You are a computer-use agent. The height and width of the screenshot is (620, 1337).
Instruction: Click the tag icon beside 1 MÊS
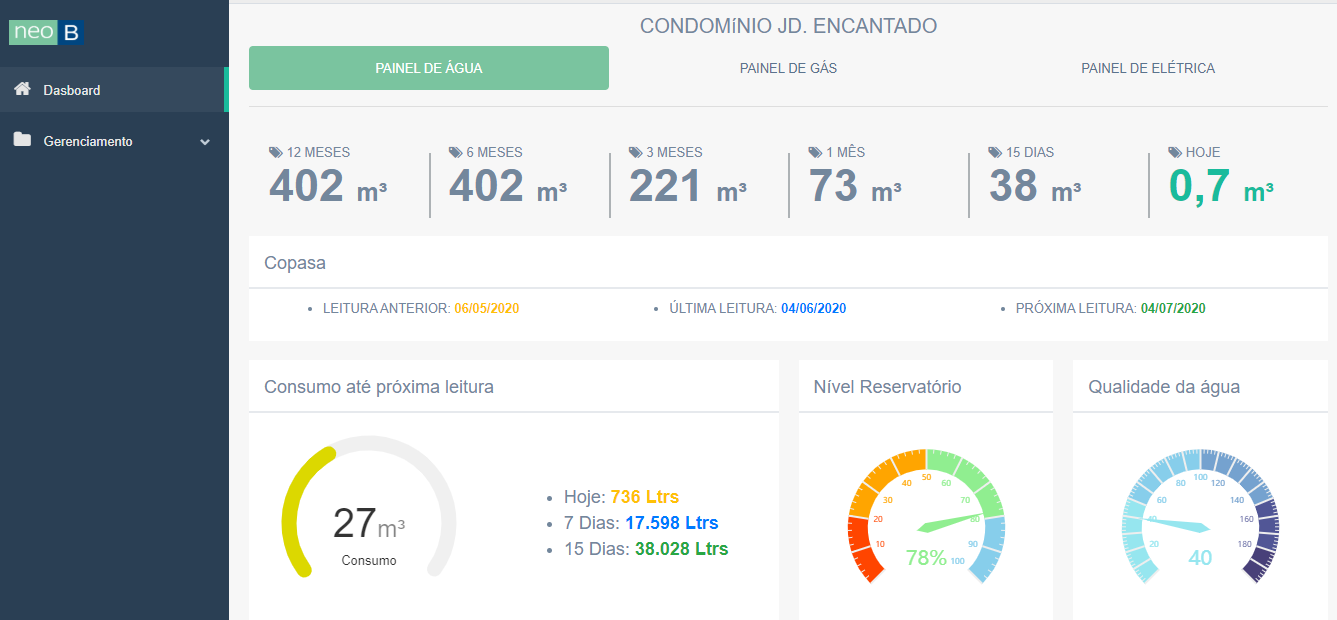tap(814, 152)
